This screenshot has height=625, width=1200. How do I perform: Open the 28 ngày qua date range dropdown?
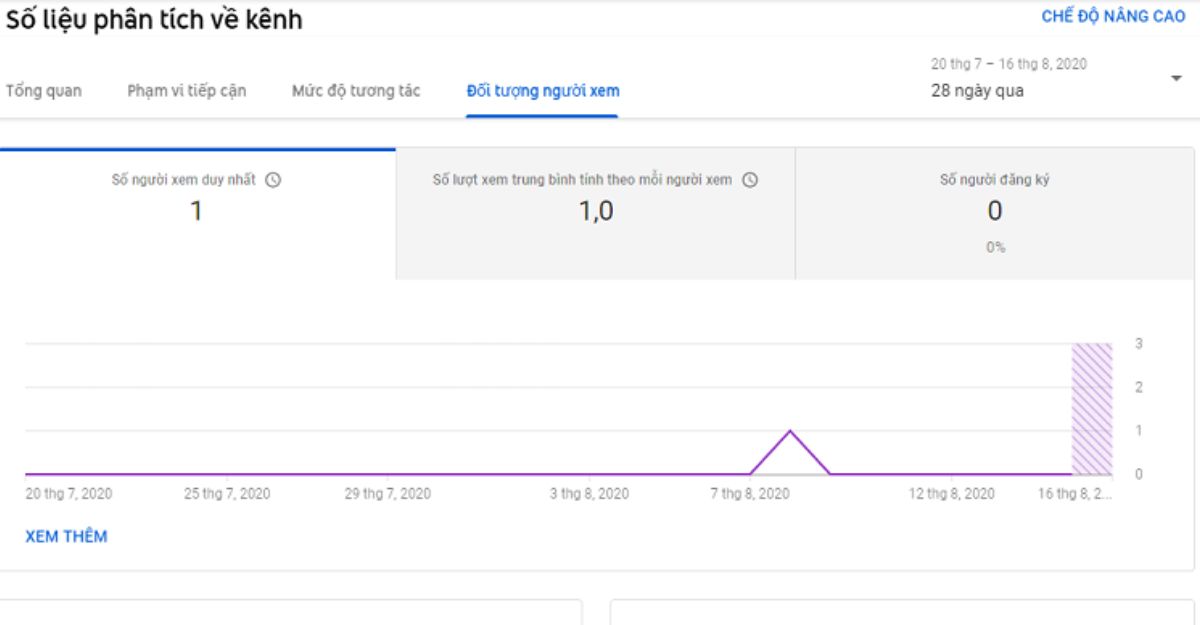pyautogui.click(x=1056, y=78)
